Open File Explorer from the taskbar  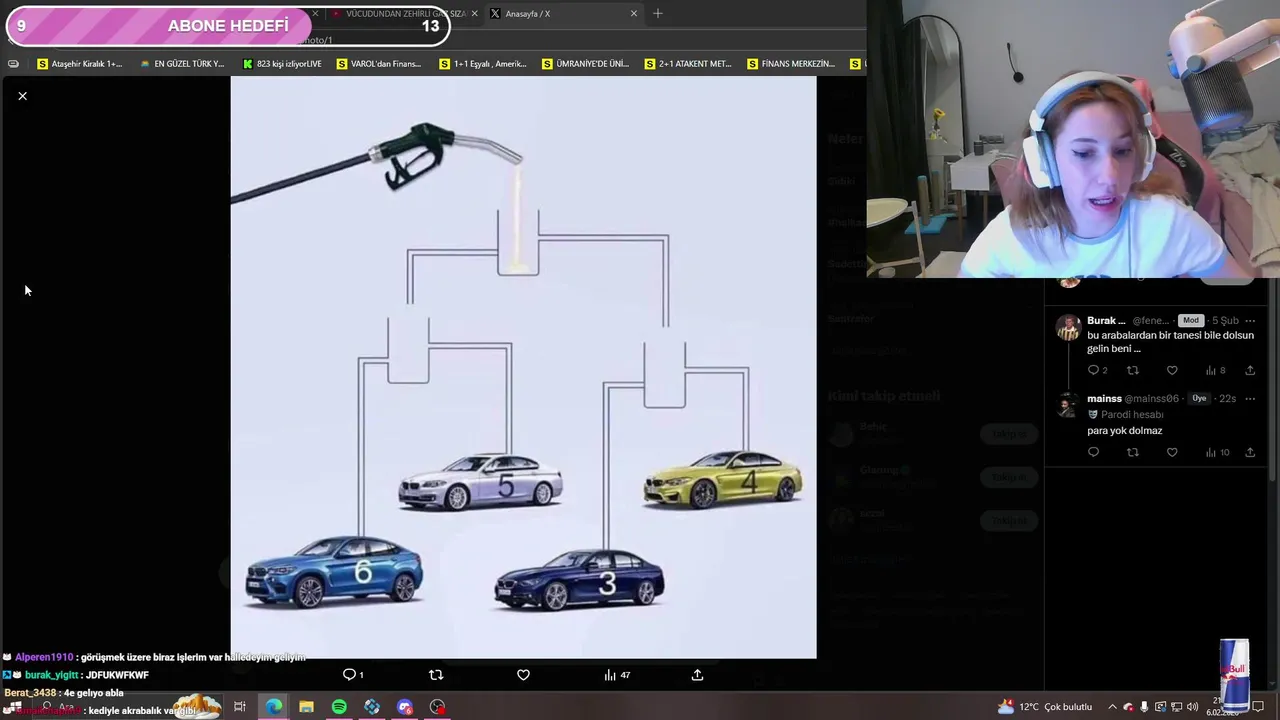306,707
